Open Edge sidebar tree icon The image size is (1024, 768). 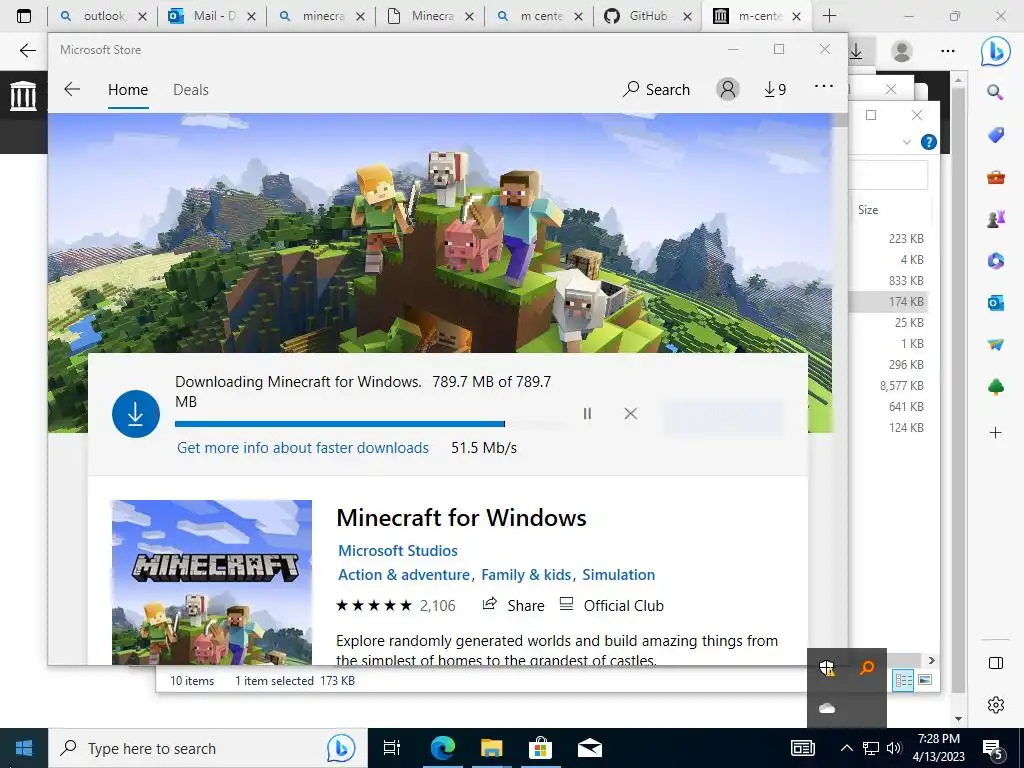pos(995,387)
